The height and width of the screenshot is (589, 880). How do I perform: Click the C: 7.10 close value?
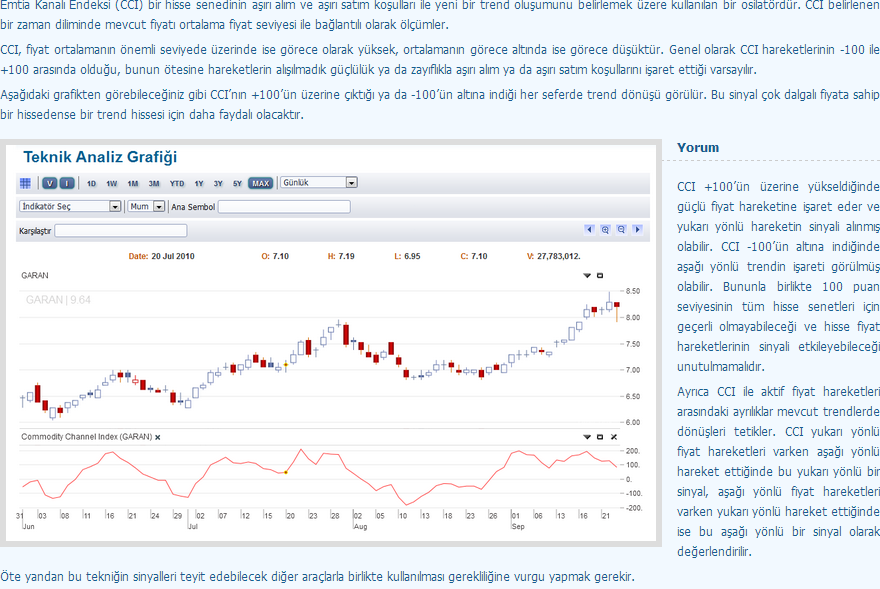[x=474, y=256]
